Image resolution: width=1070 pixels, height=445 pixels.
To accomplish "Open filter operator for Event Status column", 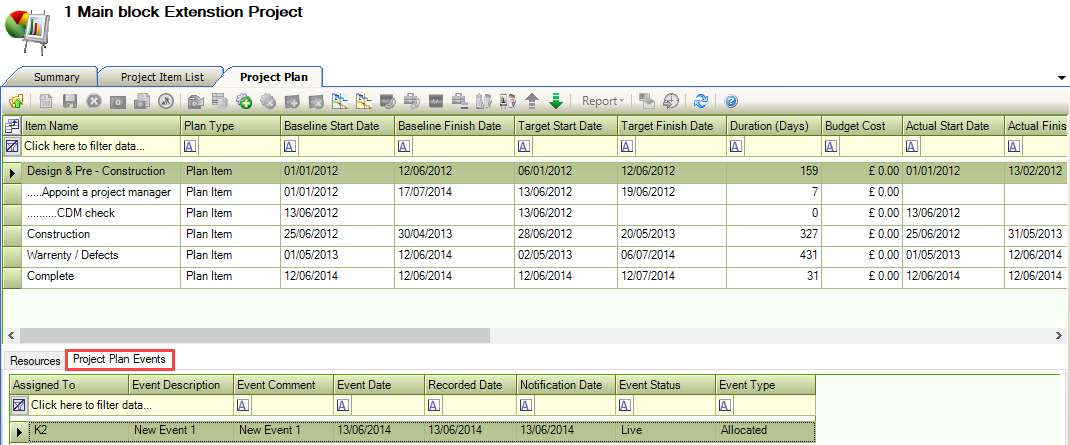I will point(625,405).
